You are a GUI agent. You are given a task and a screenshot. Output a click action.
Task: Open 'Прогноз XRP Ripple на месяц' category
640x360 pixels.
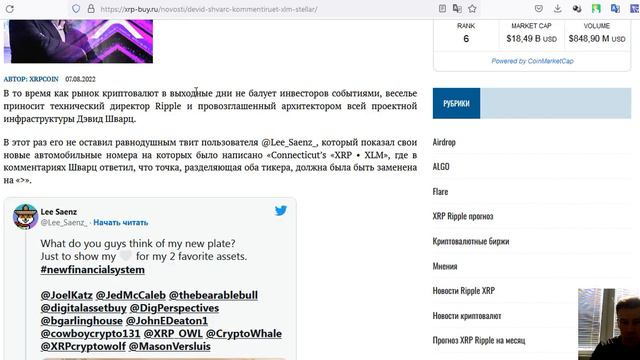(479, 340)
